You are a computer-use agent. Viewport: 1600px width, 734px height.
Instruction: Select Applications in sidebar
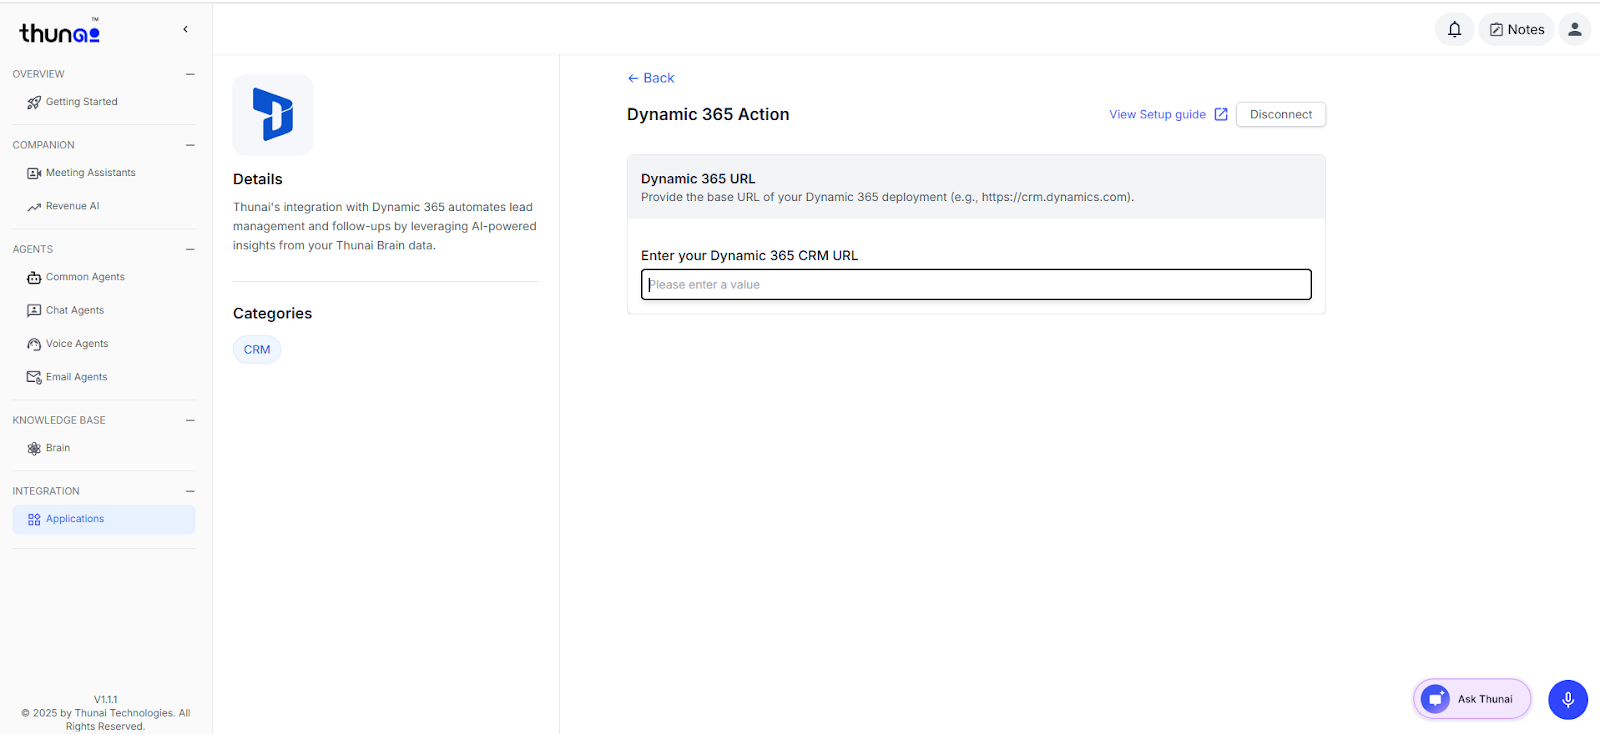click(103, 519)
